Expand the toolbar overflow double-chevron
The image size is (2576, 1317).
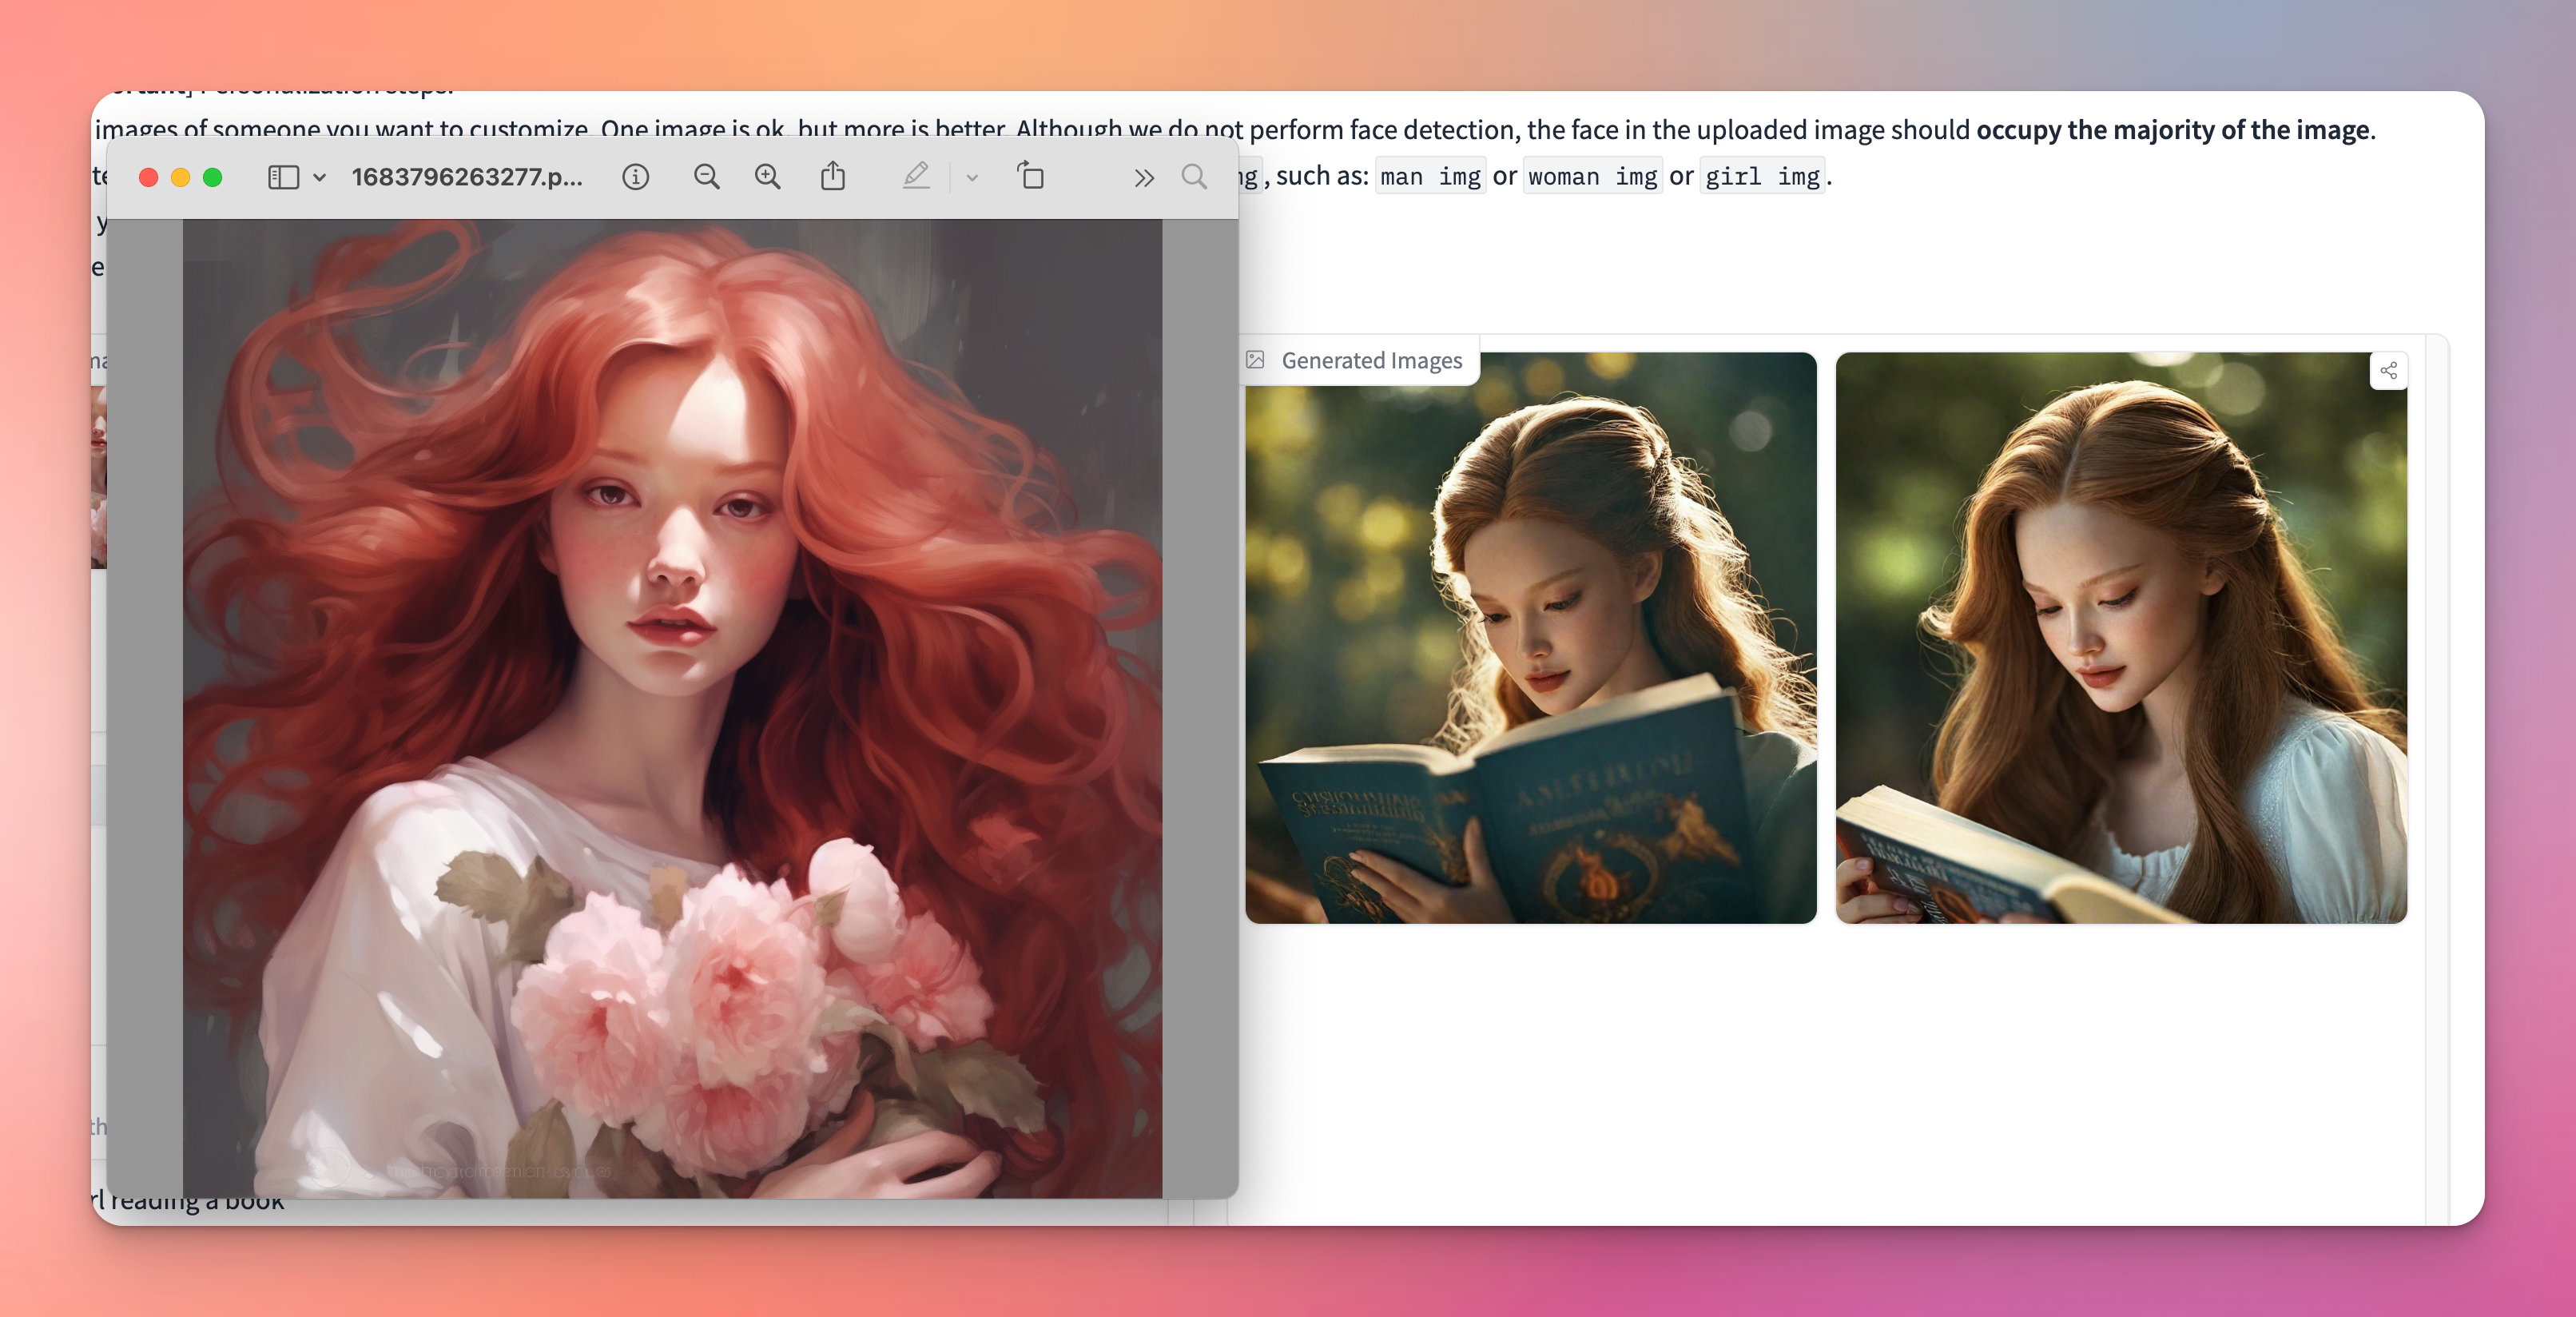pyautogui.click(x=1143, y=178)
